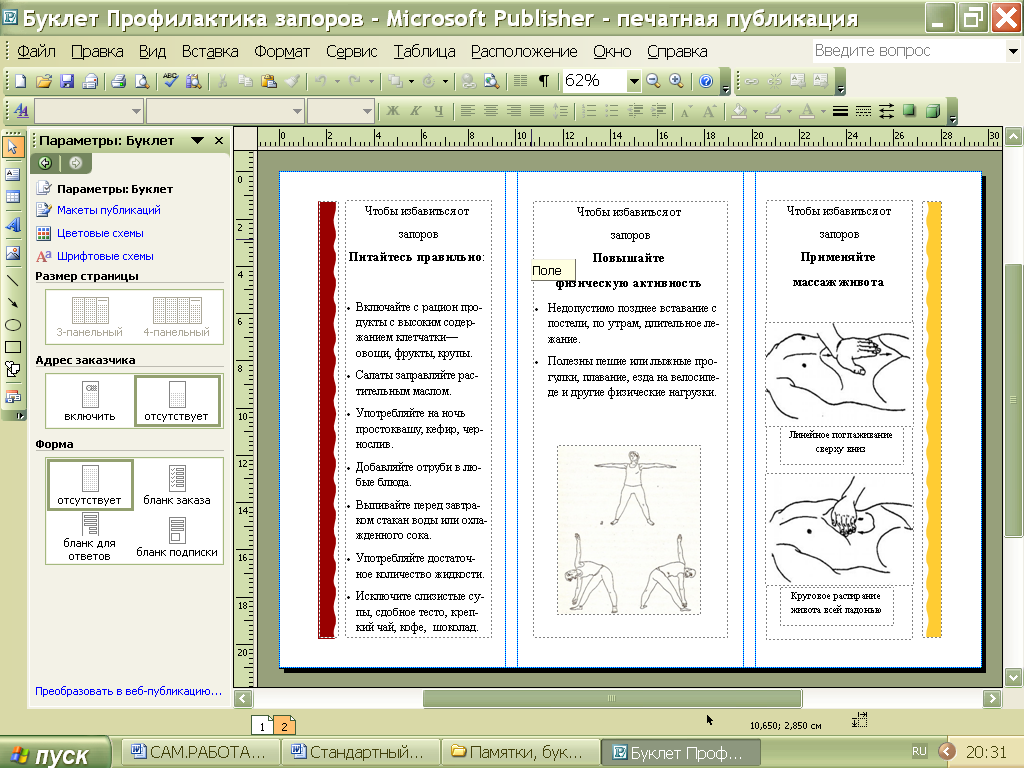This screenshot has height=768, width=1024.
Task: Select 'включить' customer address option
Action: tap(89, 401)
